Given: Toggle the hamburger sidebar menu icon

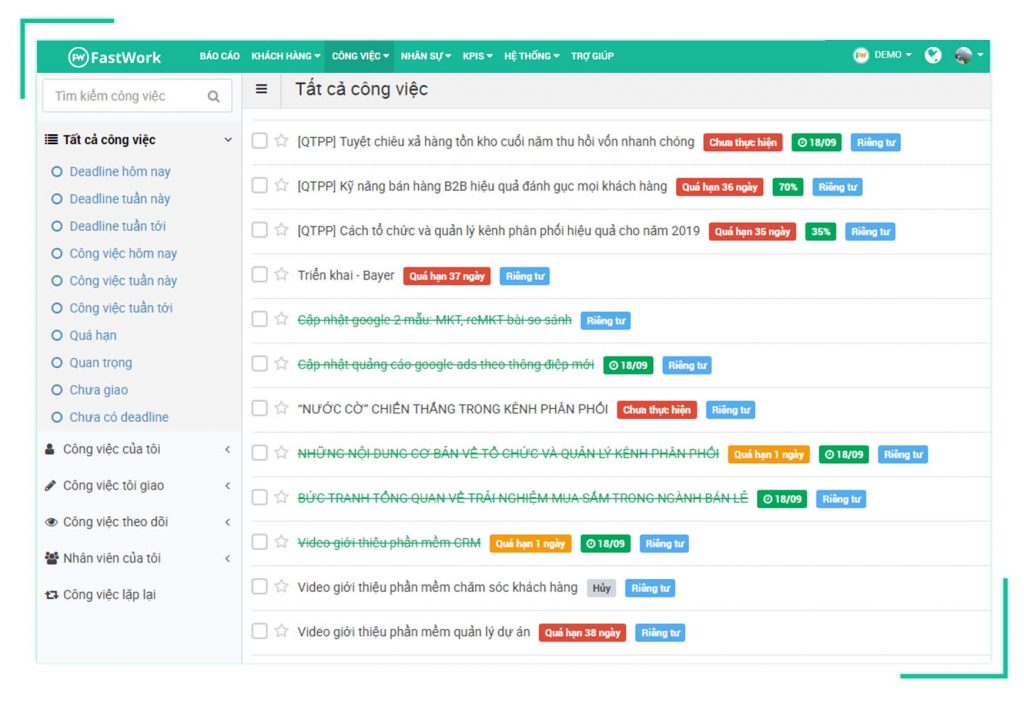Looking at the screenshot, I should click(262, 89).
